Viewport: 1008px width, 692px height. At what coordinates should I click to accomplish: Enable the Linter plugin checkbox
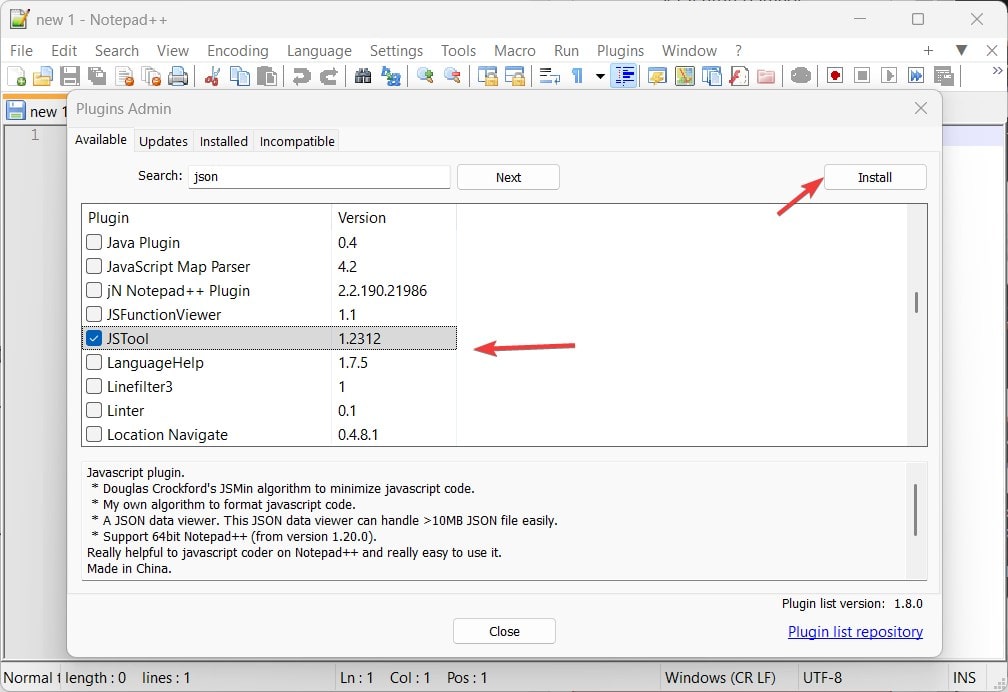point(94,411)
